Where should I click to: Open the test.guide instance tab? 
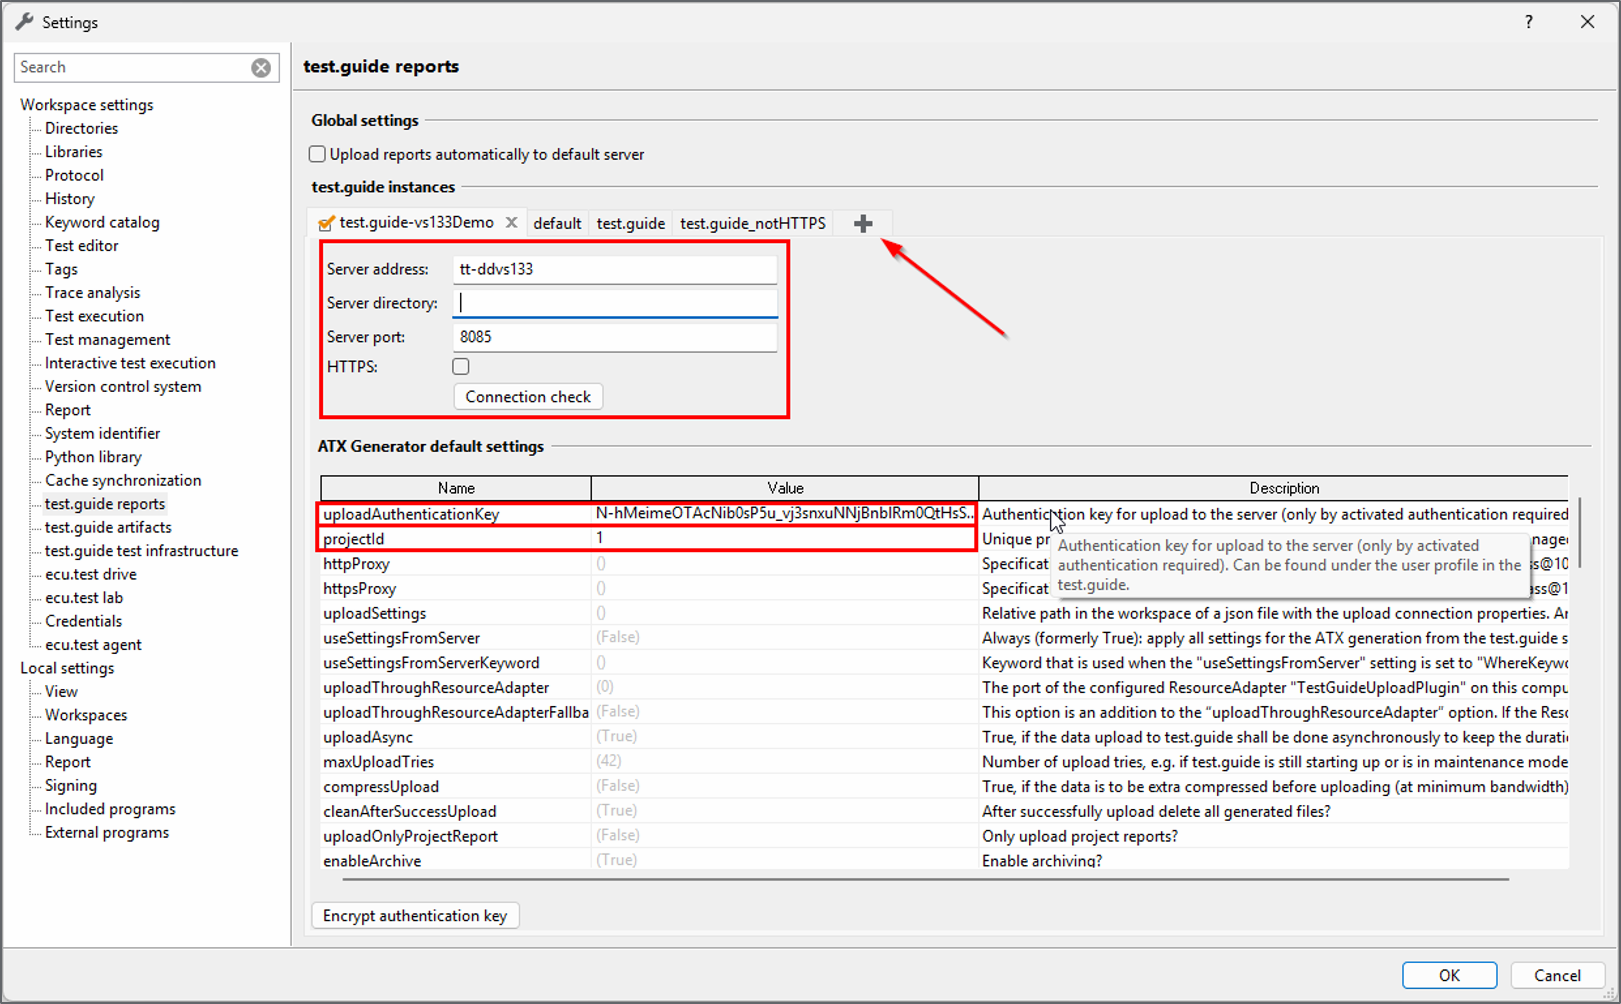[630, 223]
